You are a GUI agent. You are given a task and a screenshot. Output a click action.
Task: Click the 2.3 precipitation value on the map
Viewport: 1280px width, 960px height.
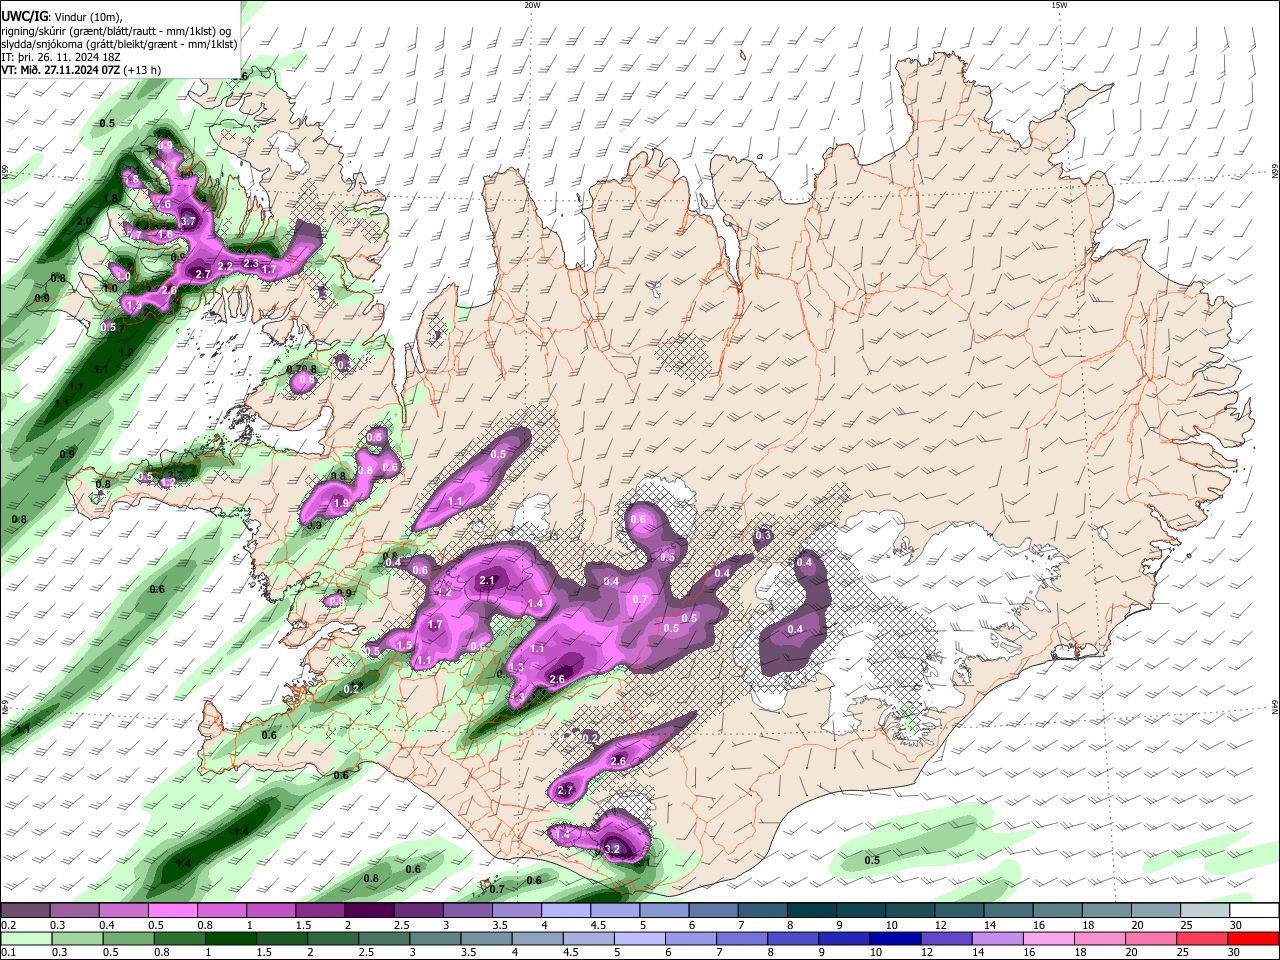click(251, 262)
